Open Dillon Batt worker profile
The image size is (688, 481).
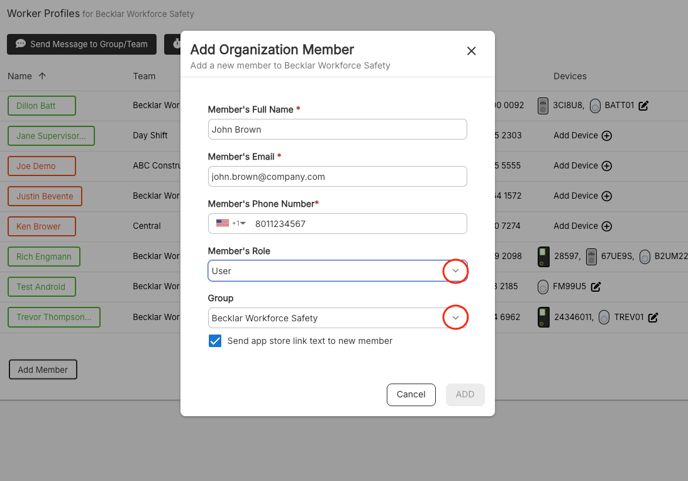click(x=42, y=106)
